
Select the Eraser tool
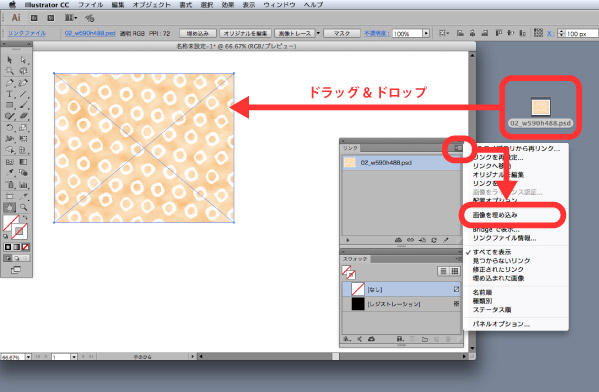point(23,116)
